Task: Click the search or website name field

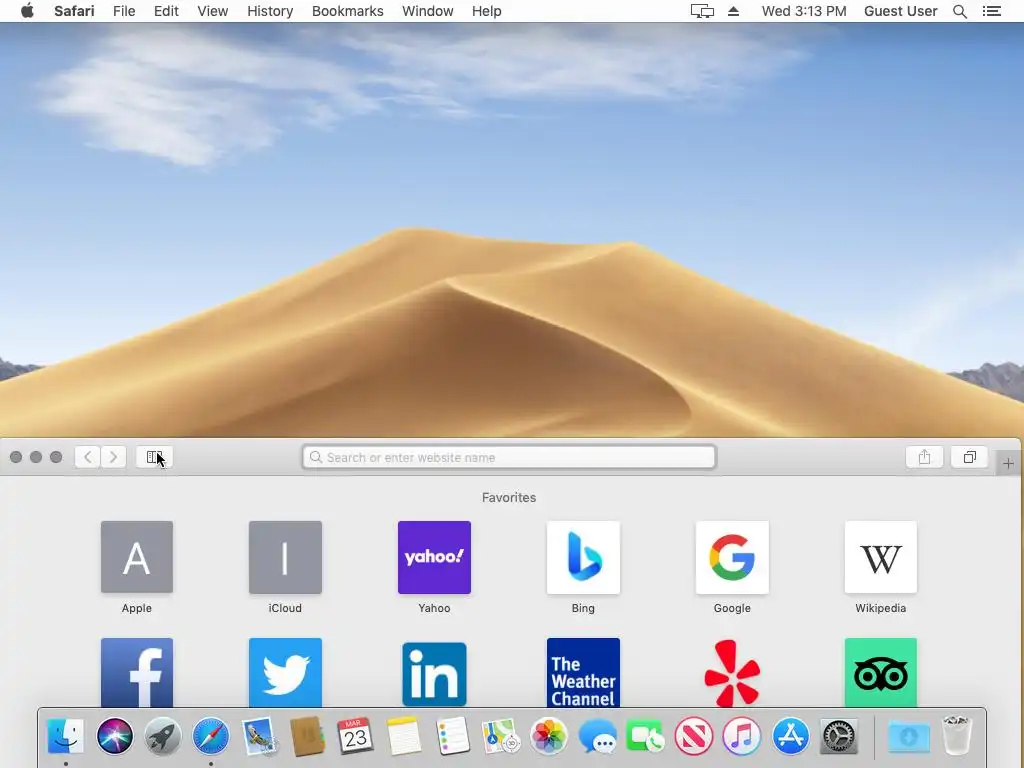Action: click(509, 457)
